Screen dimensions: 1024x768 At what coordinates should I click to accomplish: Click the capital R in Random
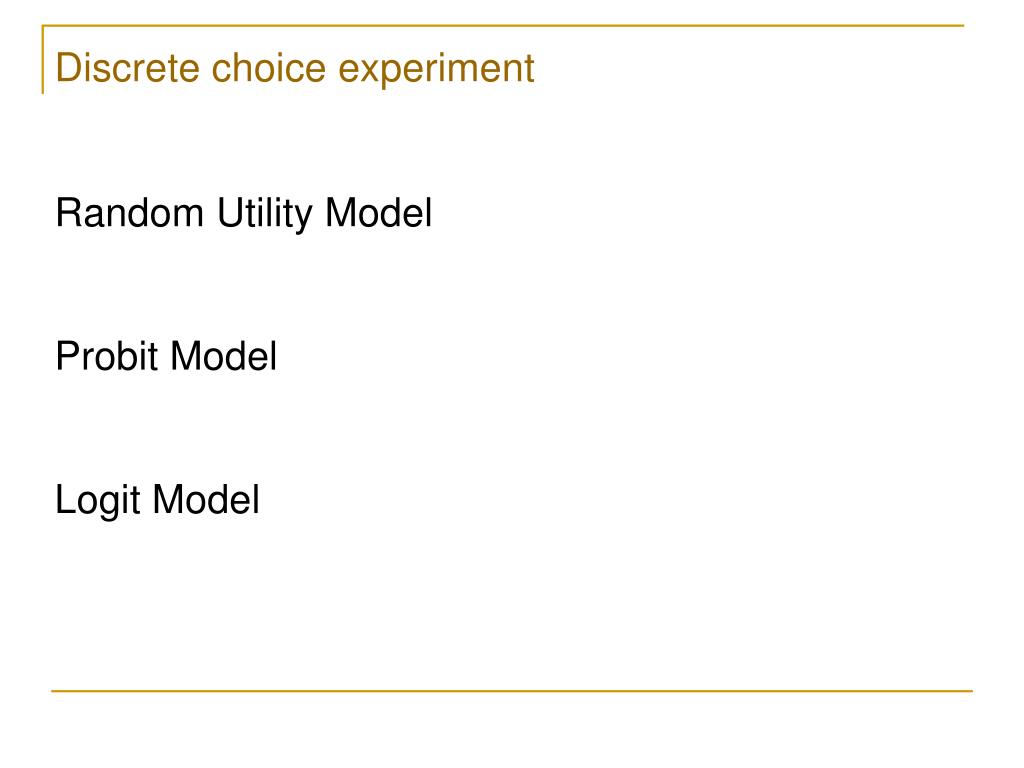[69, 213]
